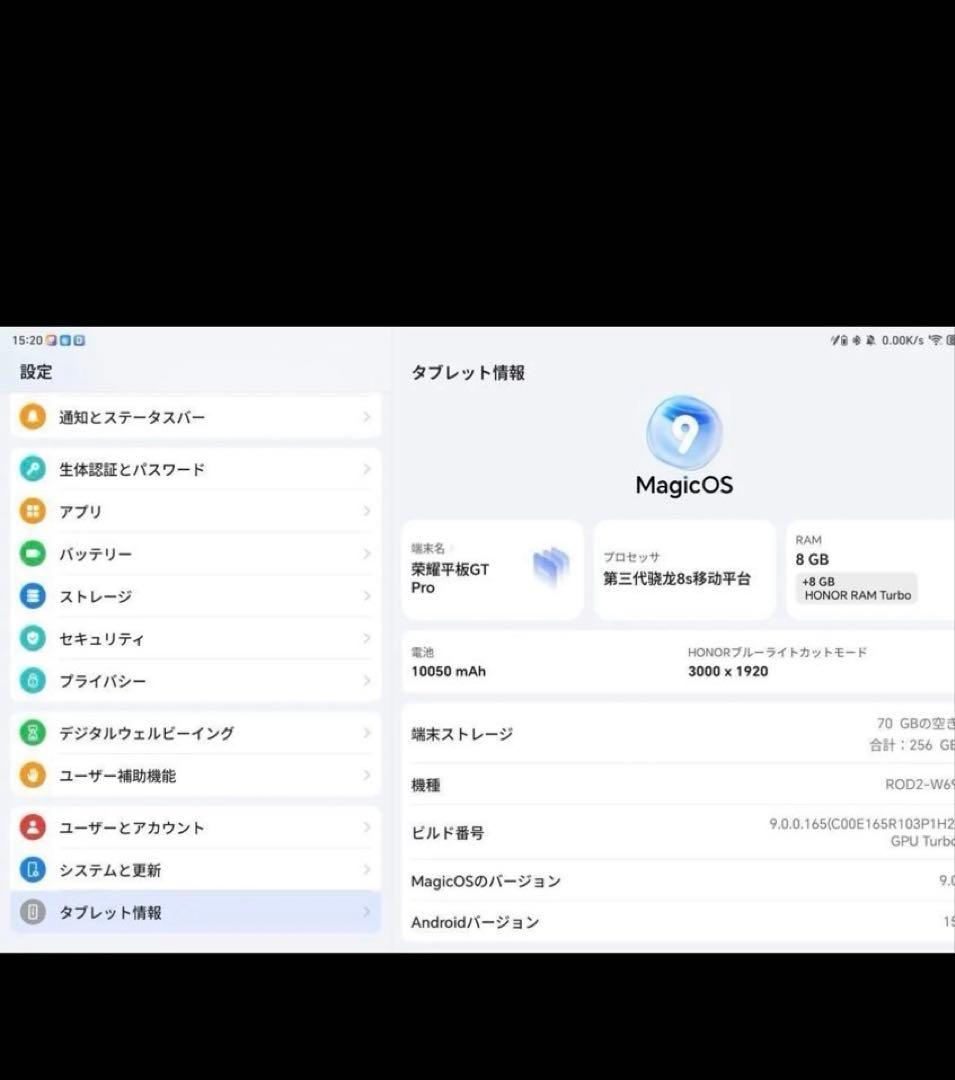Image resolution: width=955 pixels, height=1080 pixels.
Task: Click the Wi-Fi status bar icon
Action: (936, 340)
